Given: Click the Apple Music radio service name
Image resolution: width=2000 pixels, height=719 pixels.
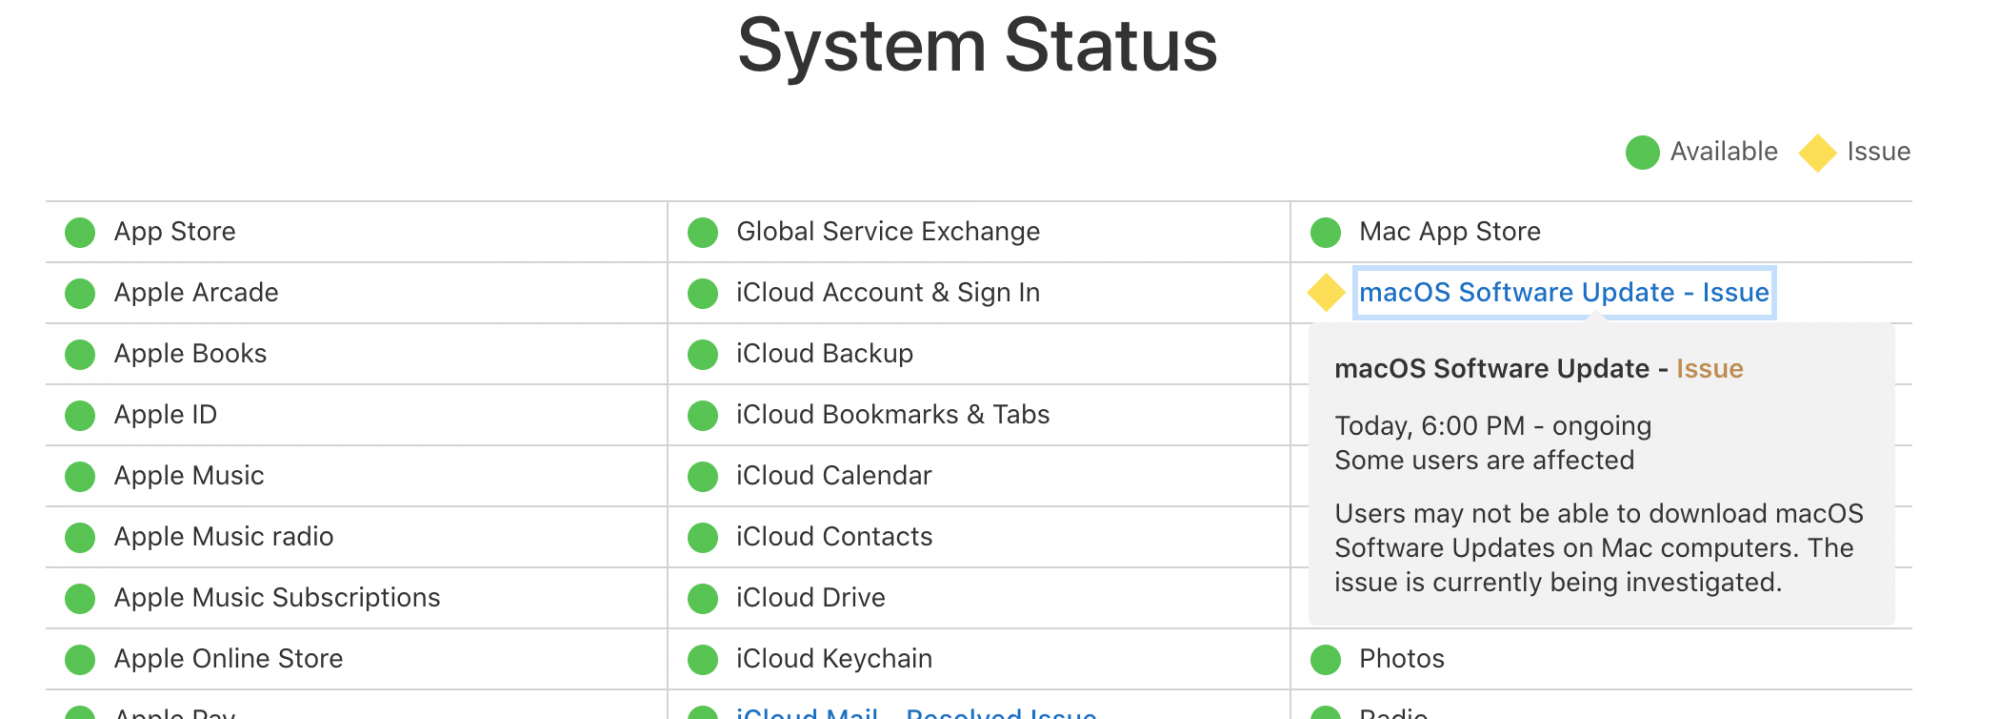Looking at the screenshot, I should (224, 537).
